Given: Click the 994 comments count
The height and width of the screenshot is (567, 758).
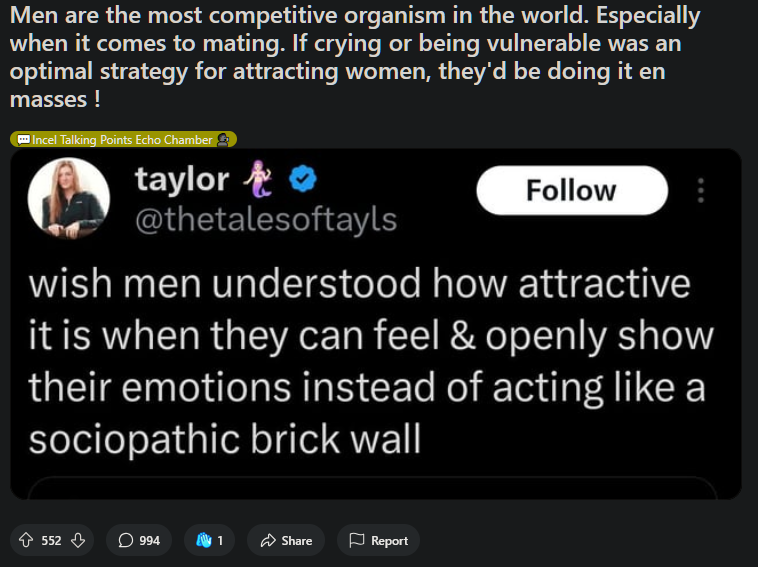Looking at the screenshot, I should tap(149, 540).
